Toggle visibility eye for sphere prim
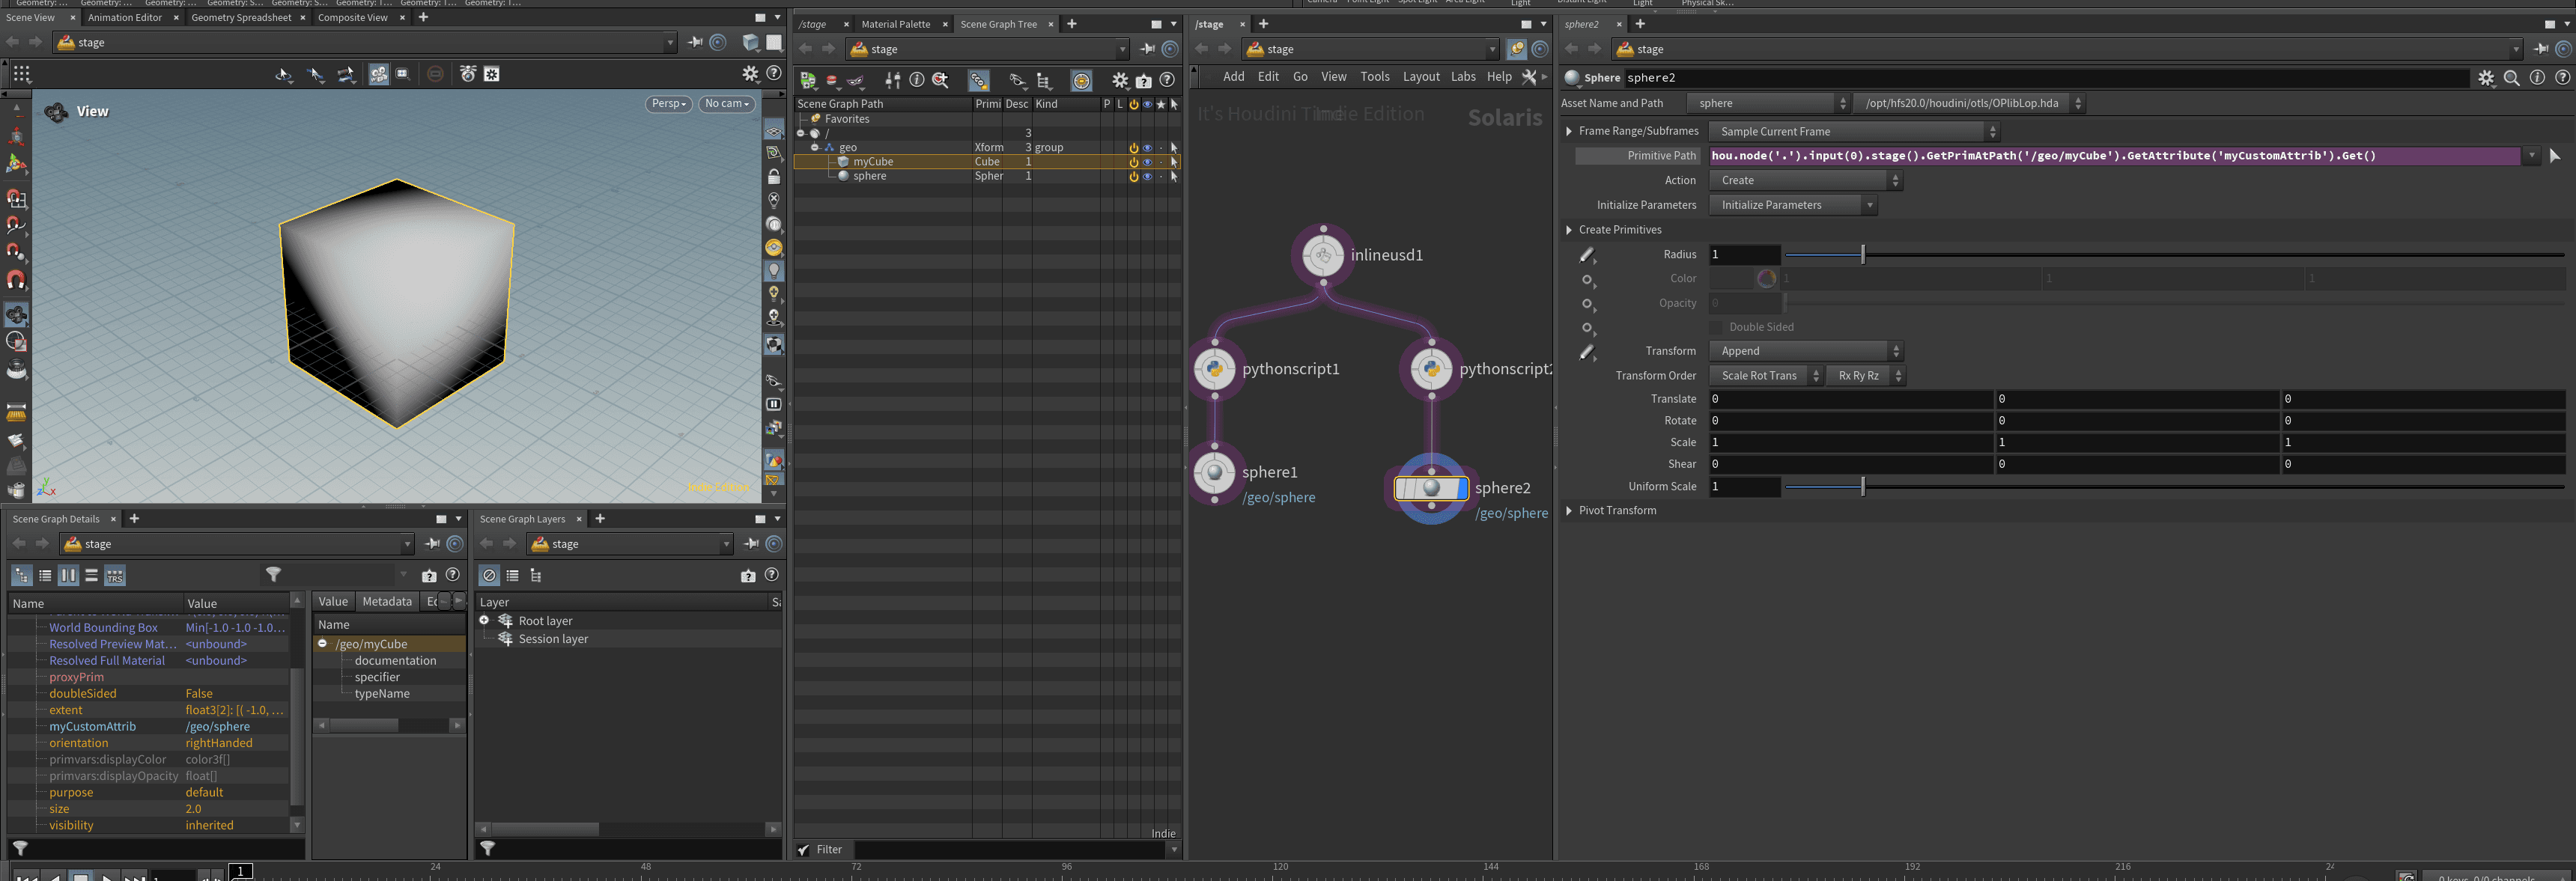The height and width of the screenshot is (881, 2576). tap(1147, 176)
